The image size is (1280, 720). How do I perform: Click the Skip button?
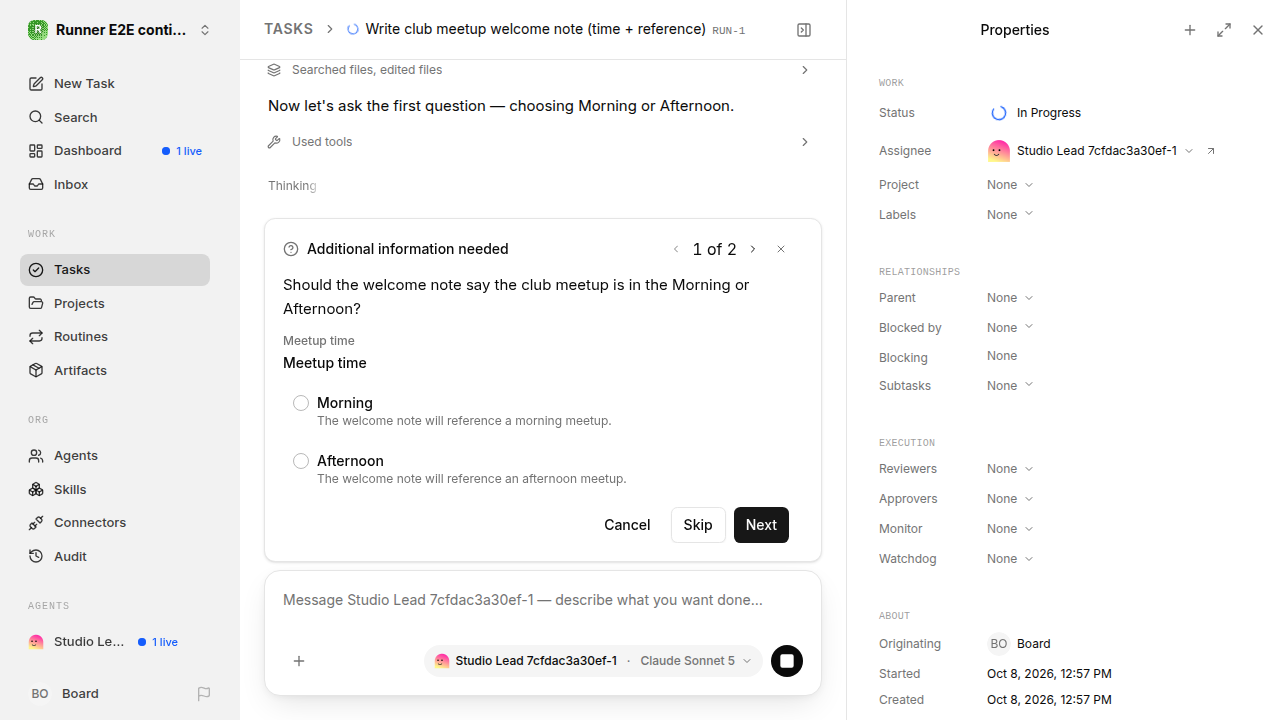698,525
